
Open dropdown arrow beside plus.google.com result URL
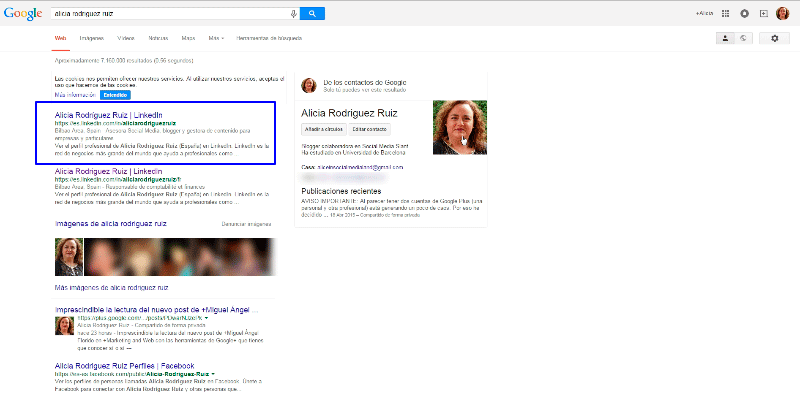(x=206, y=317)
